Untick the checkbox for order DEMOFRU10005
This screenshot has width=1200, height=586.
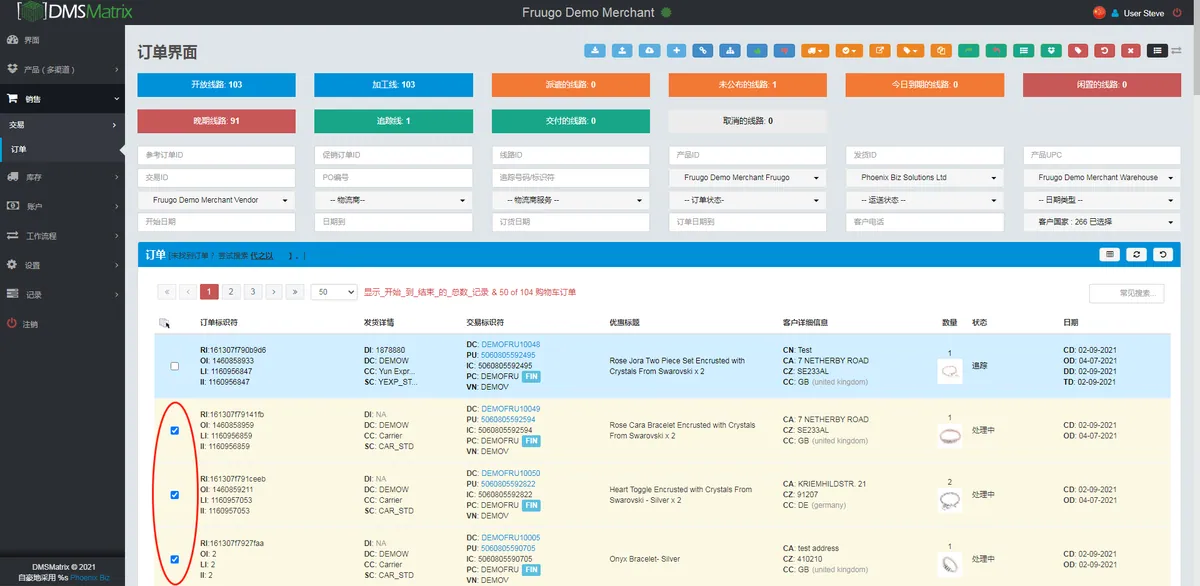(175, 559)
